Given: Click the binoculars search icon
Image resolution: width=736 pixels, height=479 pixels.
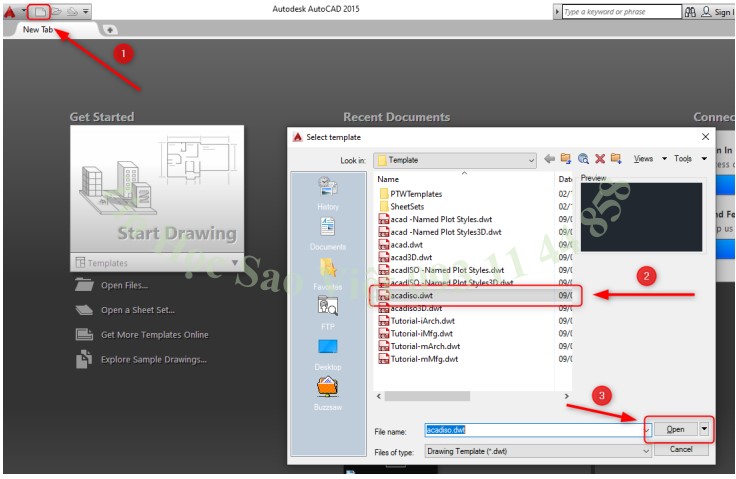Looking at the screenshot, I should pyautogui.click(x=690, y=12).
